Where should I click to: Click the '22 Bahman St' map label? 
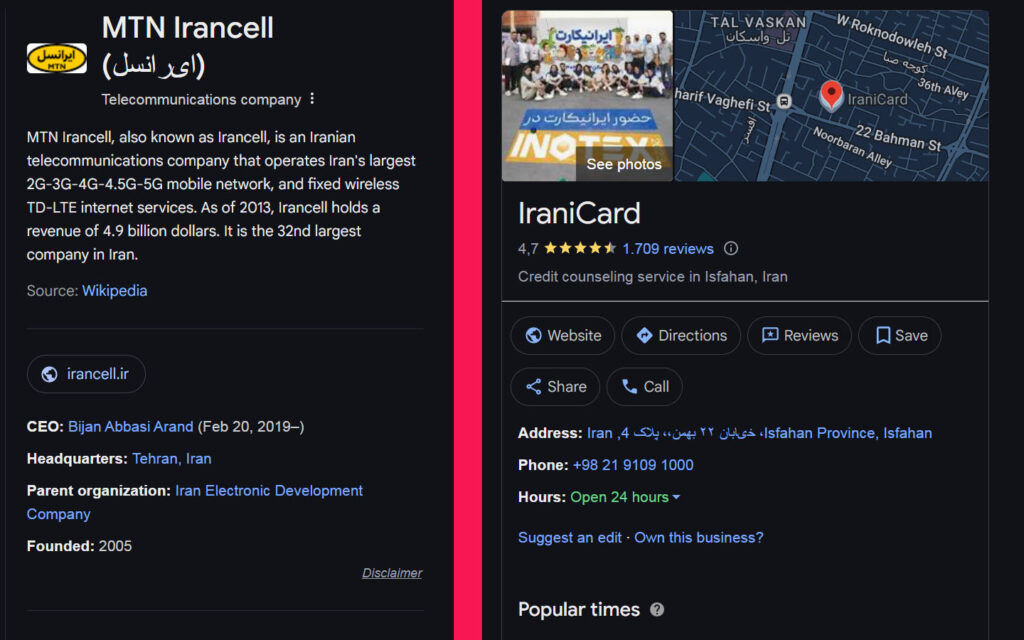click(x=898, y=138)
